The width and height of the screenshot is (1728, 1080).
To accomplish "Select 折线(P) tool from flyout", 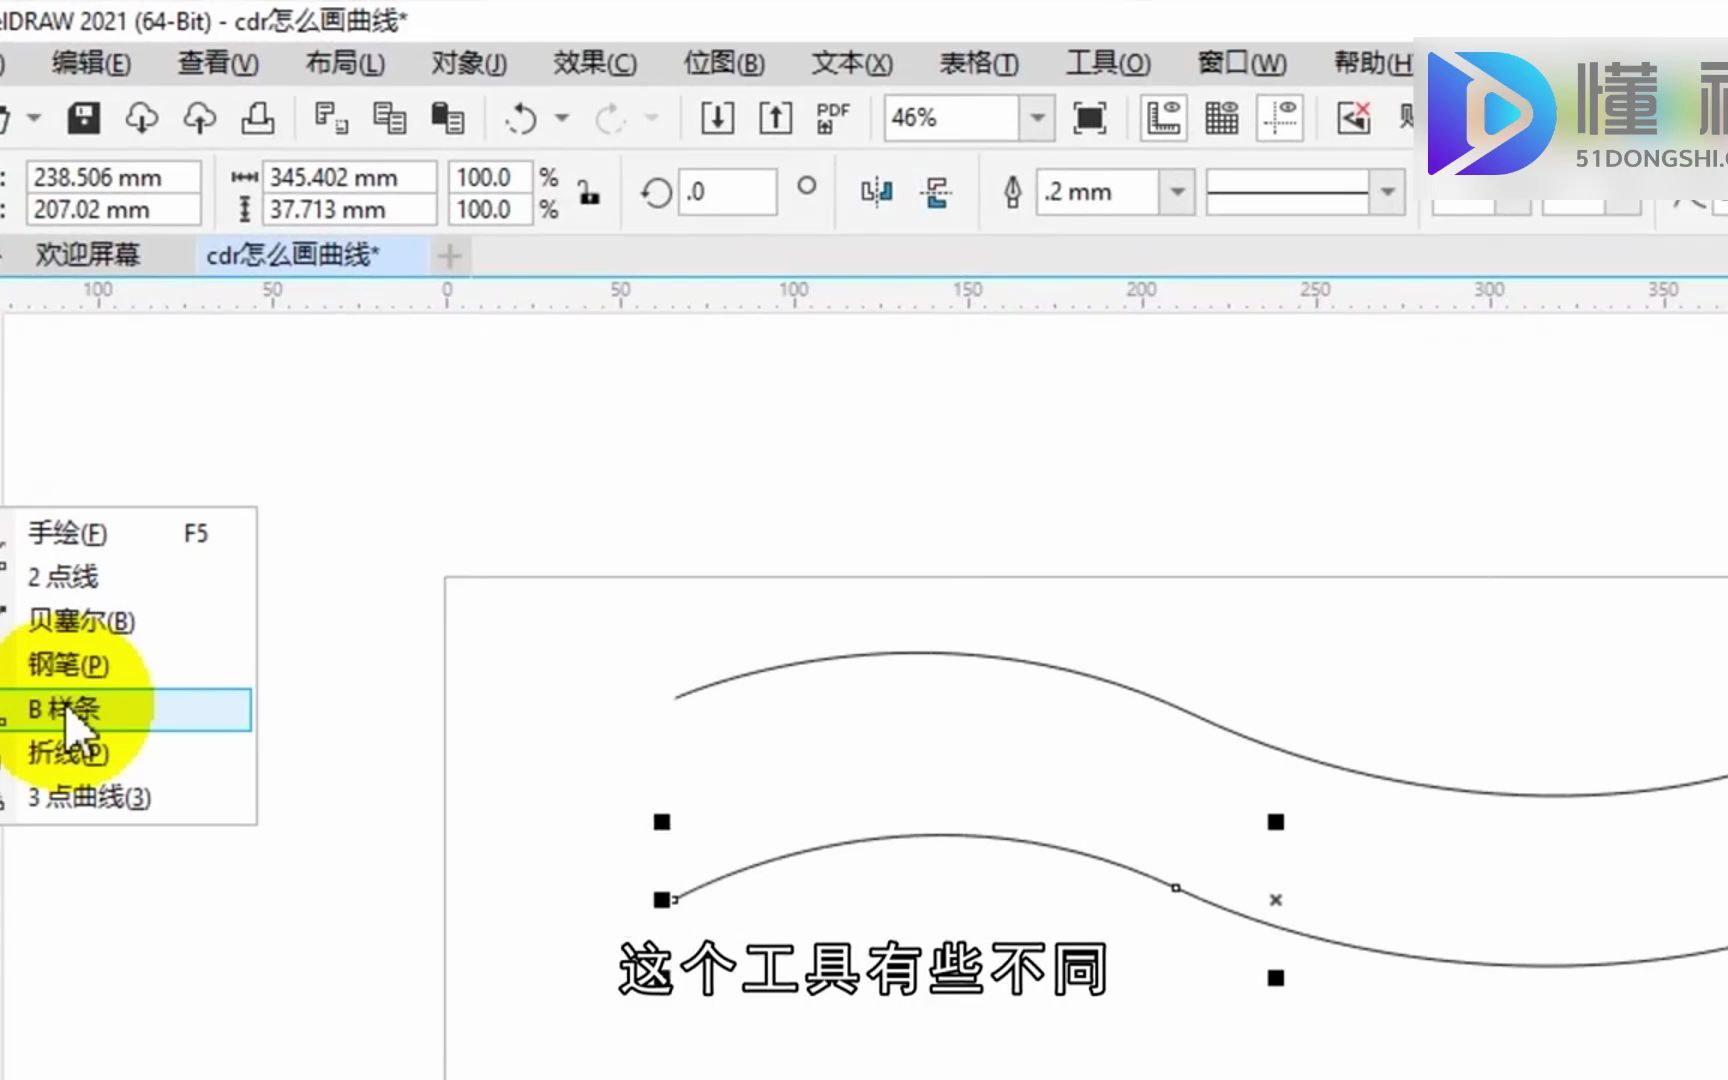I will click(130, 753).
